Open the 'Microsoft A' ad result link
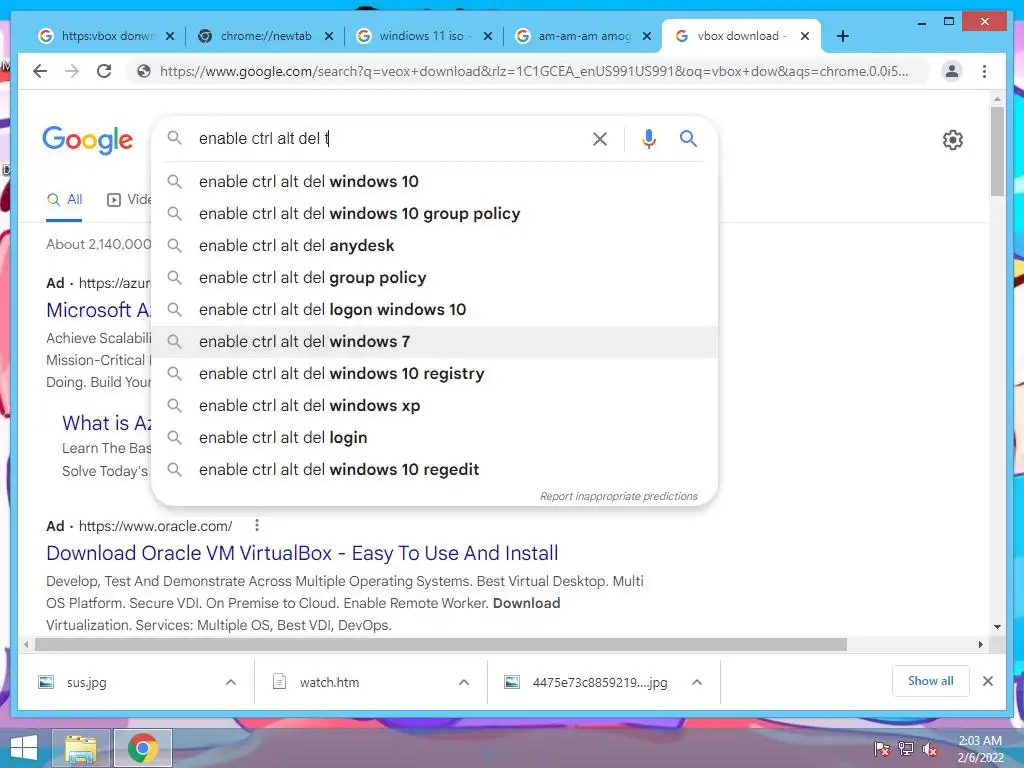1024x768 pixels. [99, 310]
